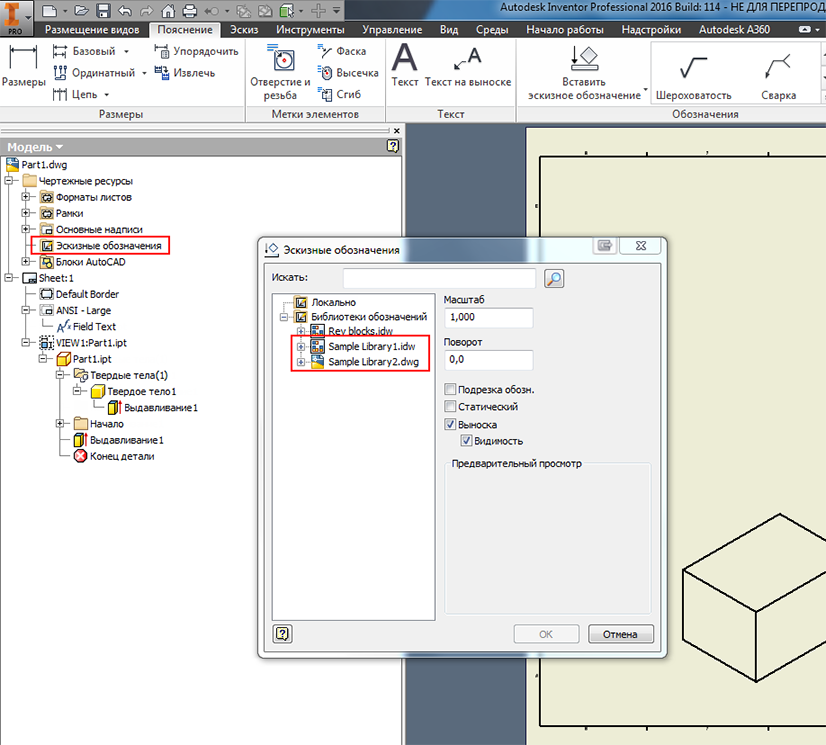Image resolution: width=826 pixels, height=745 pixels.
Task: Click the New file icon in quick access toolbar
Action: (x=48, y=10)
